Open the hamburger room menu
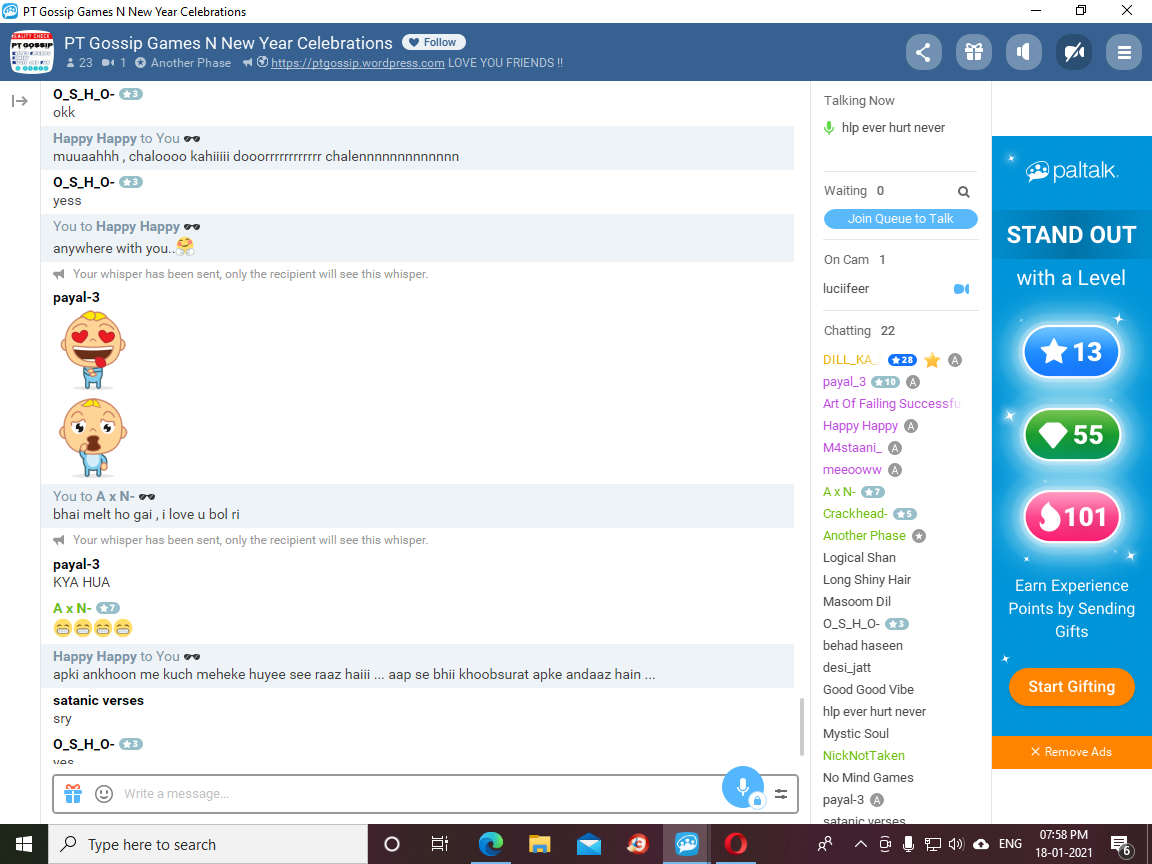Image resolution: width=1152 pixels, height=864 pixels. [x=1123, y=52]
